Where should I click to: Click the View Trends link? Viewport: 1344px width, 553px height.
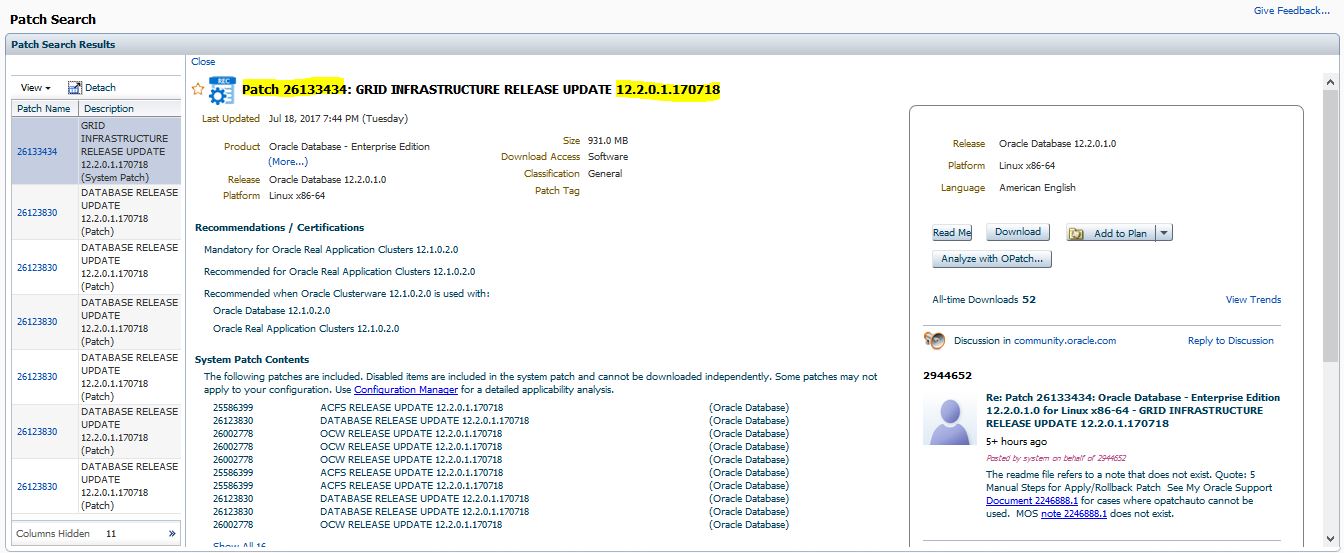1252,300
